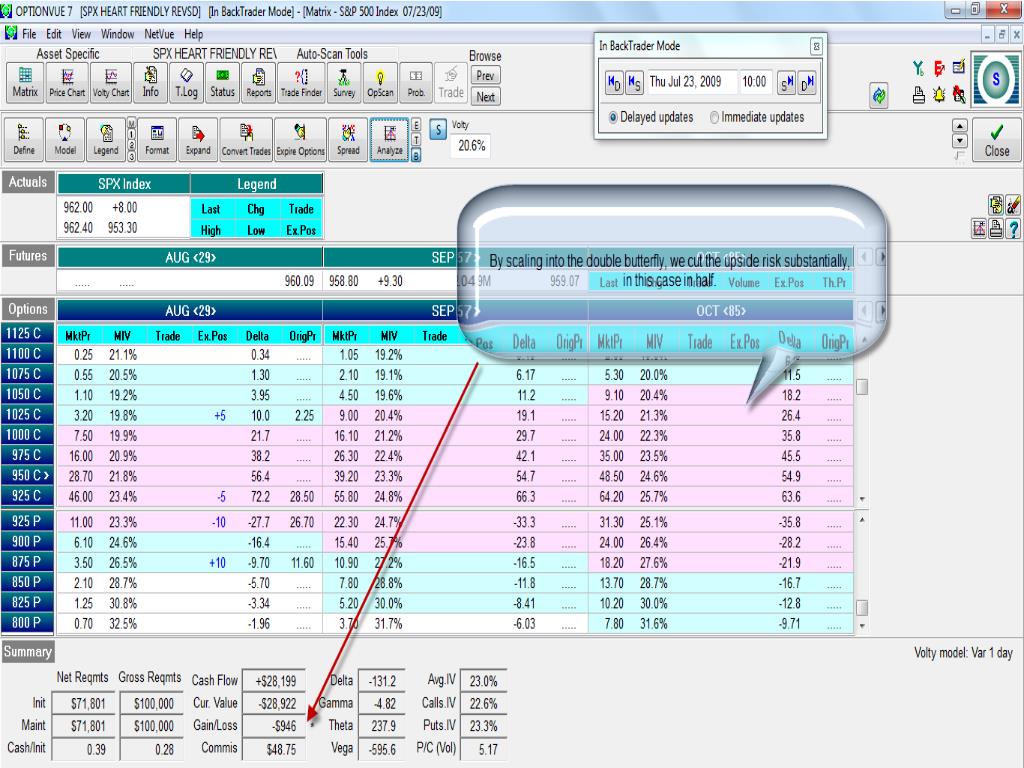This screenshot has height=768, width=1024.
Task: Click the Browse Prev button
Action: (485, 76)
